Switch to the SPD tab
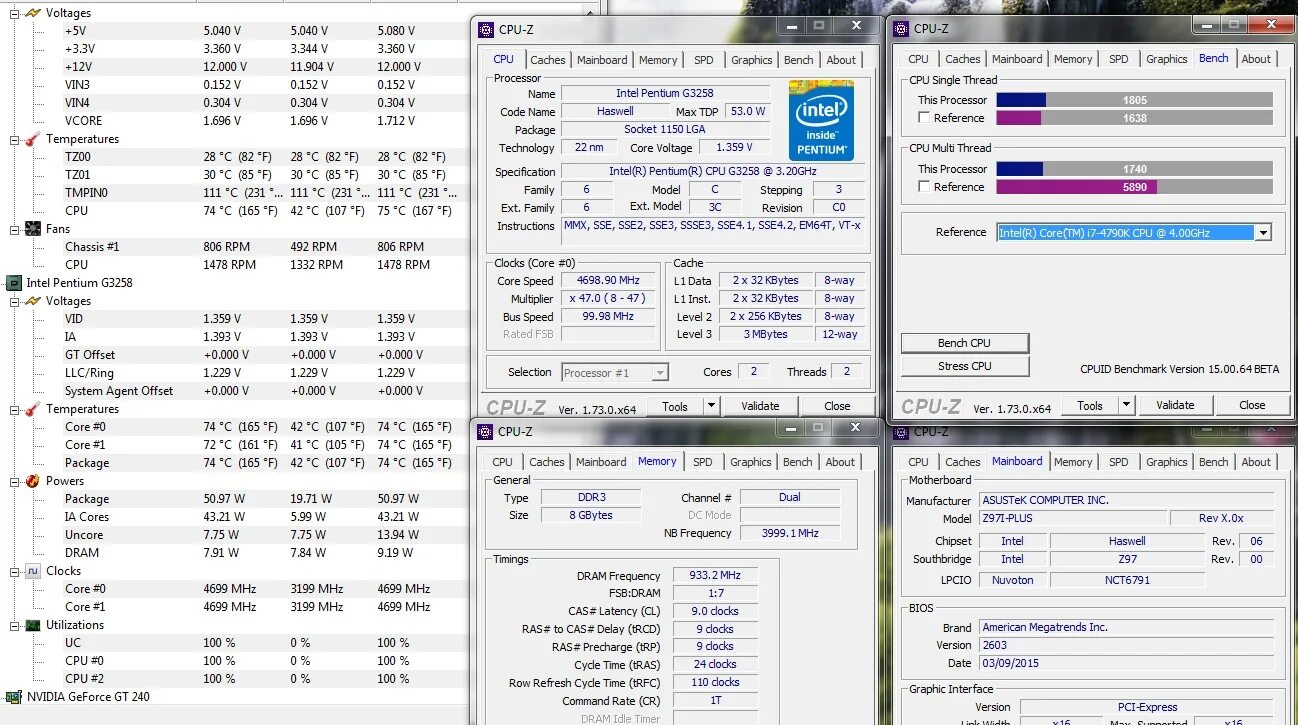Viewport: 1298px width, 725px height. click(x=703, y=60)
